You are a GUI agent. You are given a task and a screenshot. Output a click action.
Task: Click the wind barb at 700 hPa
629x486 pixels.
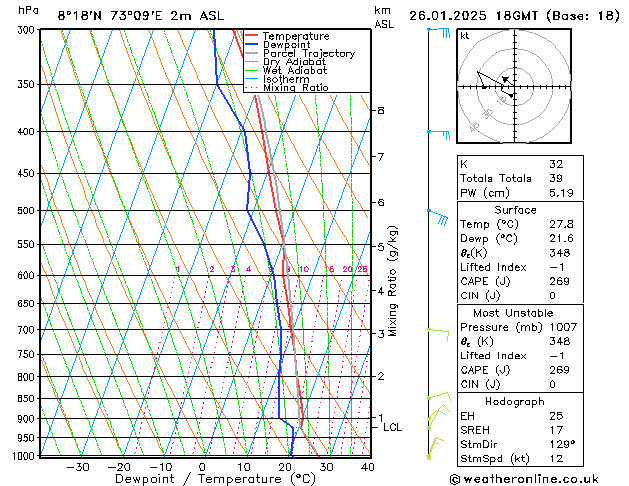(x=438, y=329)
